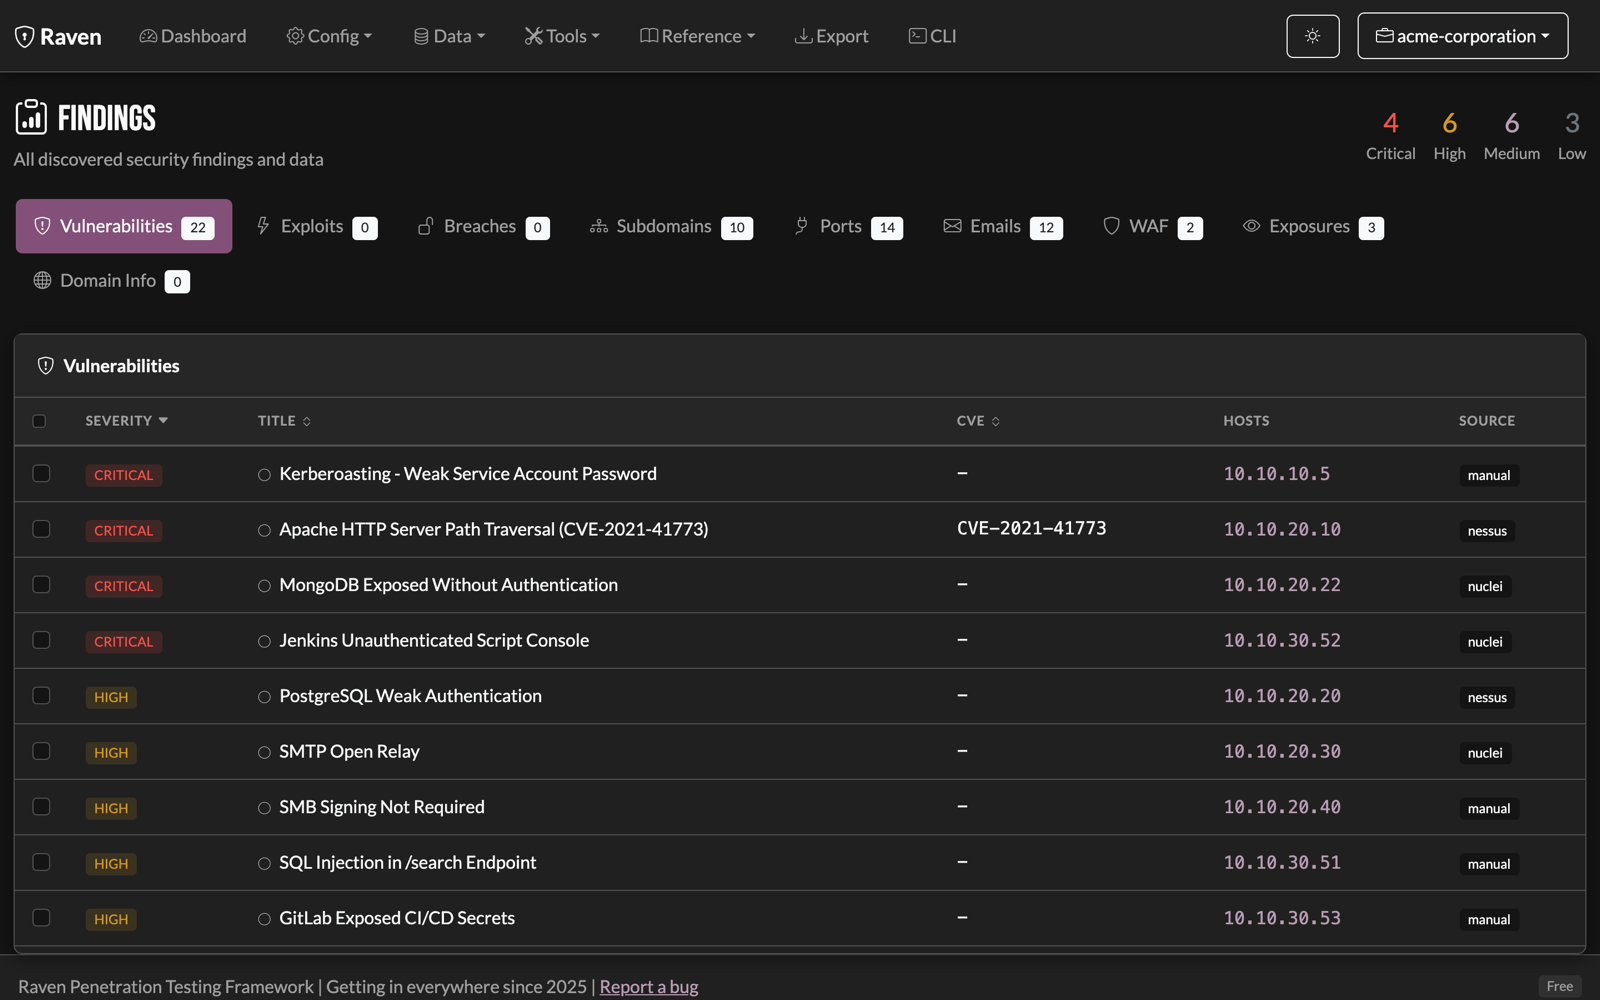Click status circle for Apache Path Traversal

pyautogui.click(x=264, y=531)
